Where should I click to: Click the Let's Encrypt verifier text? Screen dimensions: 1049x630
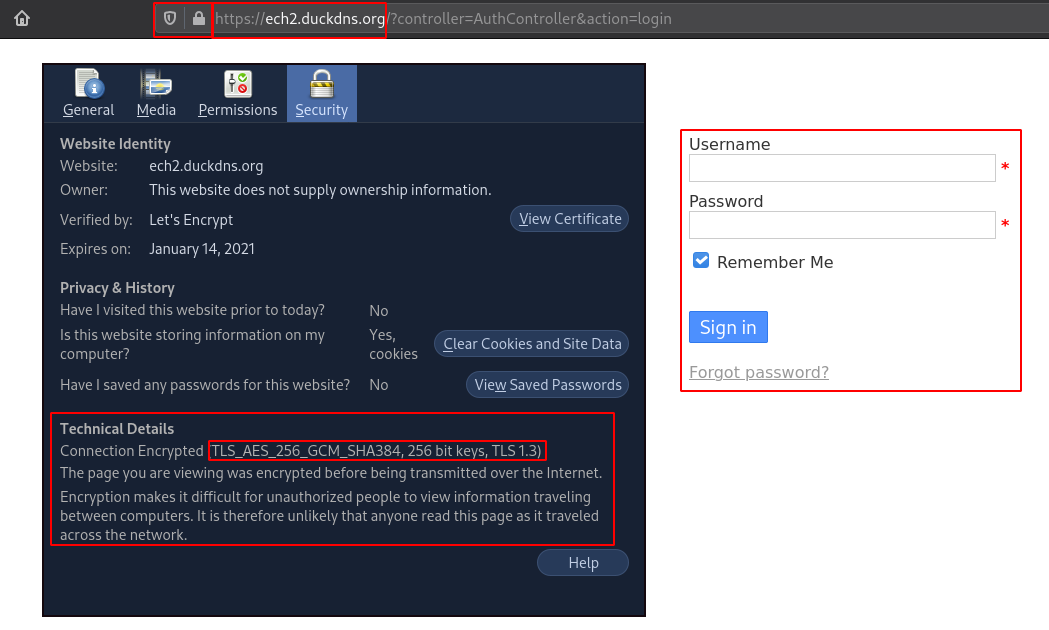191,220
